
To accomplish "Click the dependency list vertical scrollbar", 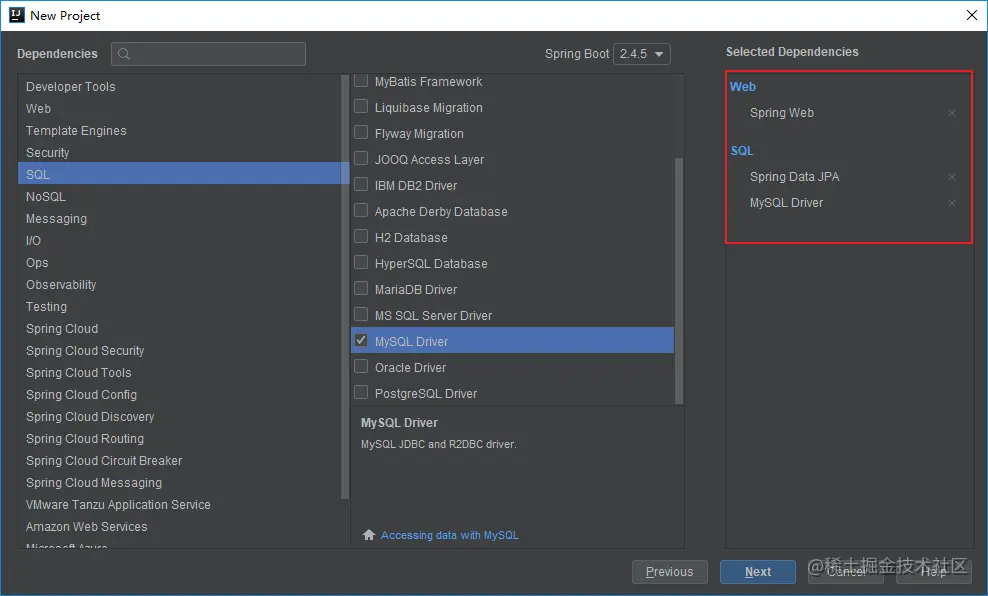I will coord(679,280).
